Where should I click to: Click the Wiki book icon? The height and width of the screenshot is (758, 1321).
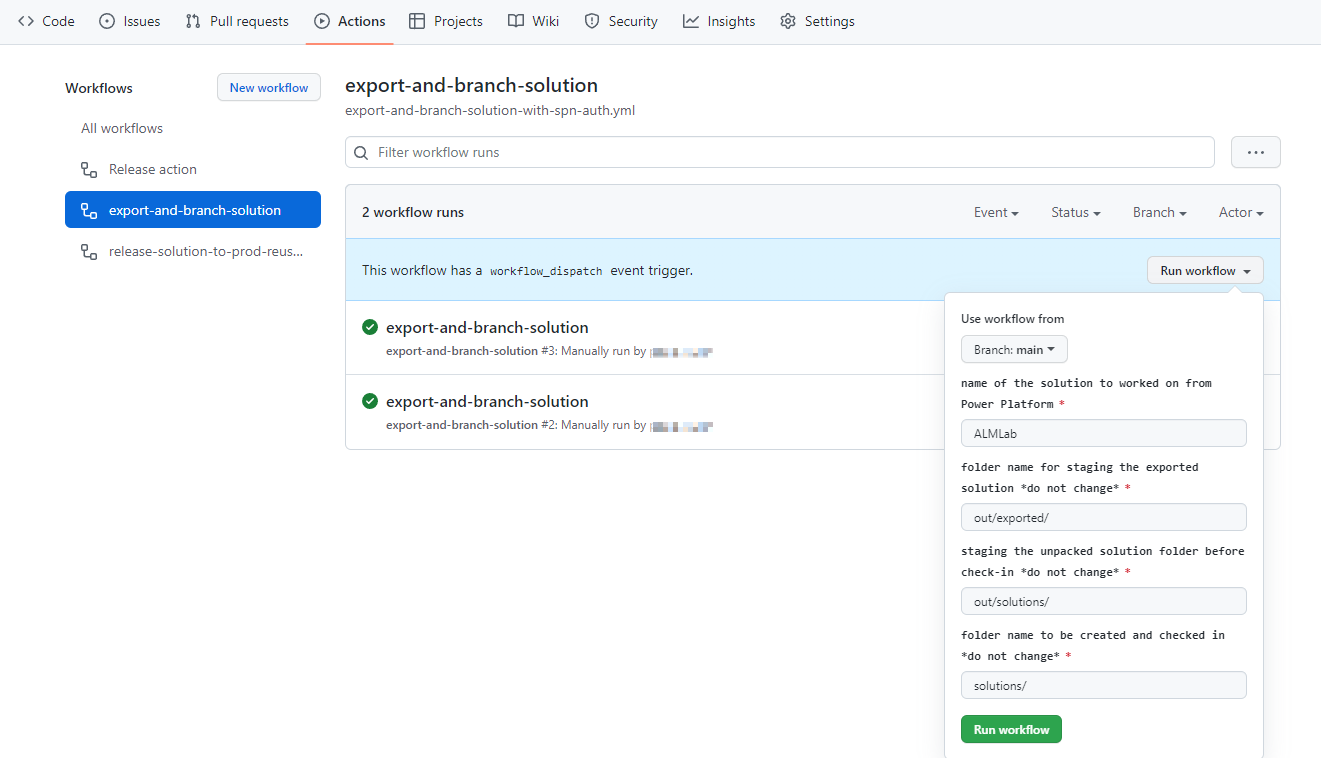pos(515,21)
